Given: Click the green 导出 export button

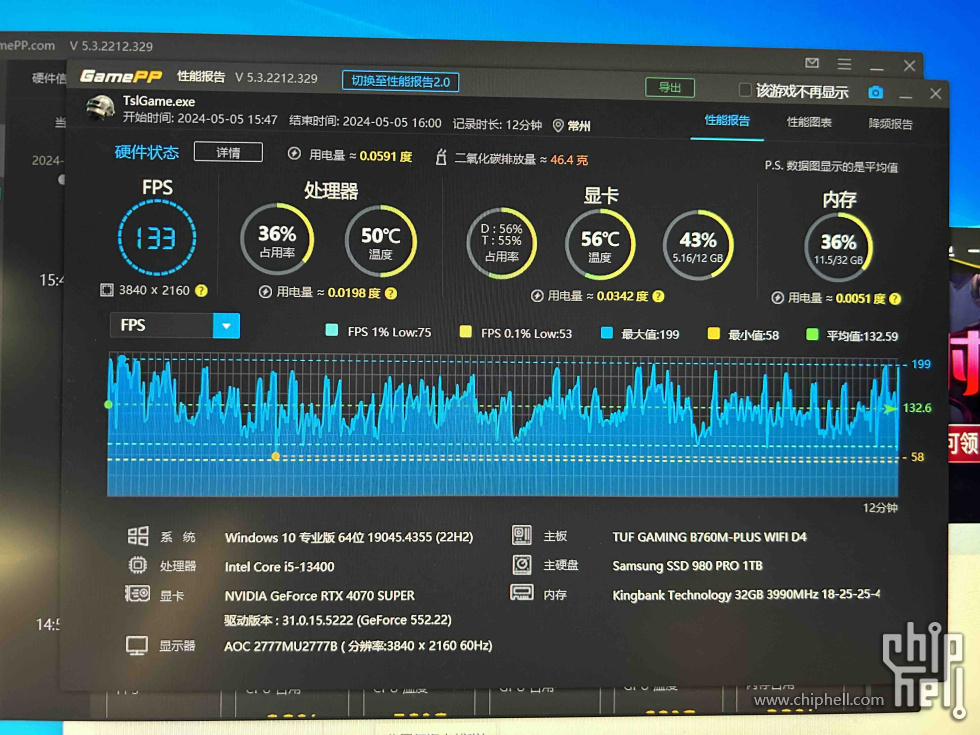Looking at the screenshot, I should (670, 87).
